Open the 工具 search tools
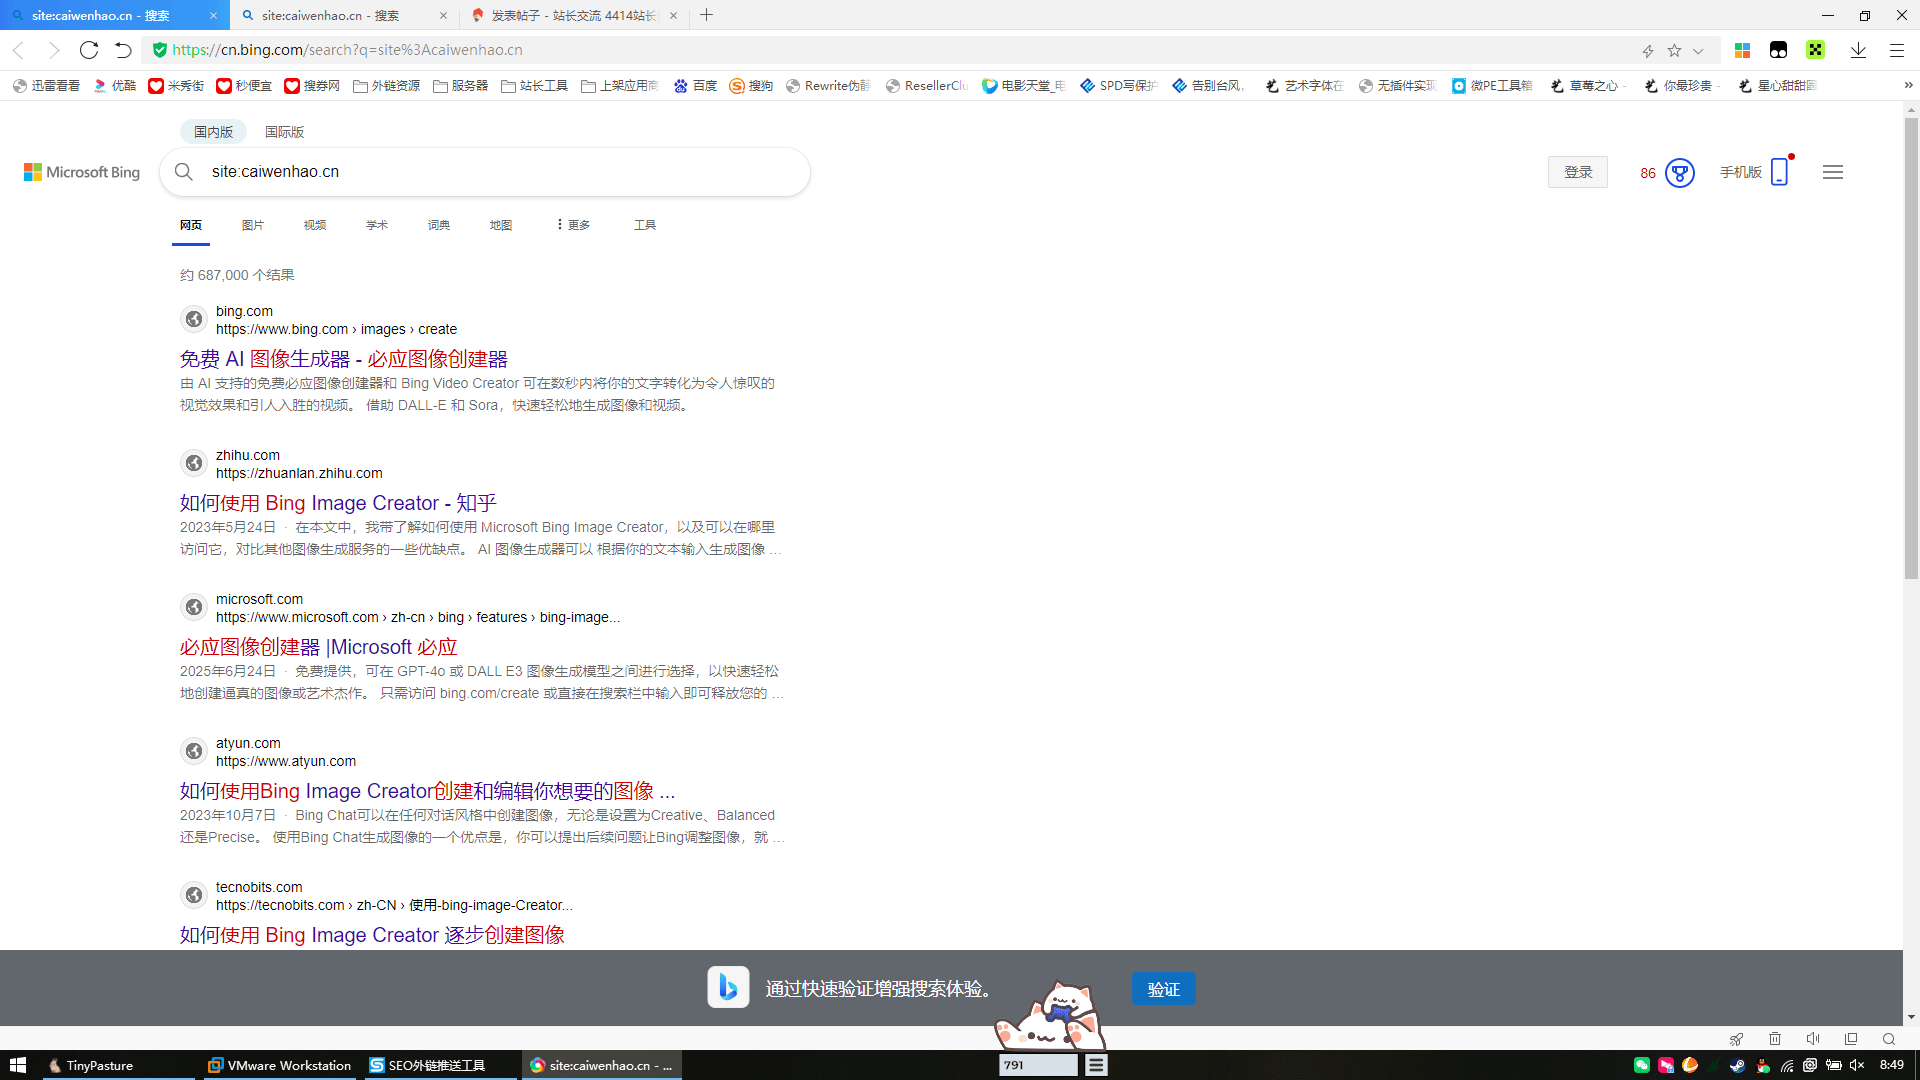The height and width of the screenshot is (1080, 1920). click(645, 225)
